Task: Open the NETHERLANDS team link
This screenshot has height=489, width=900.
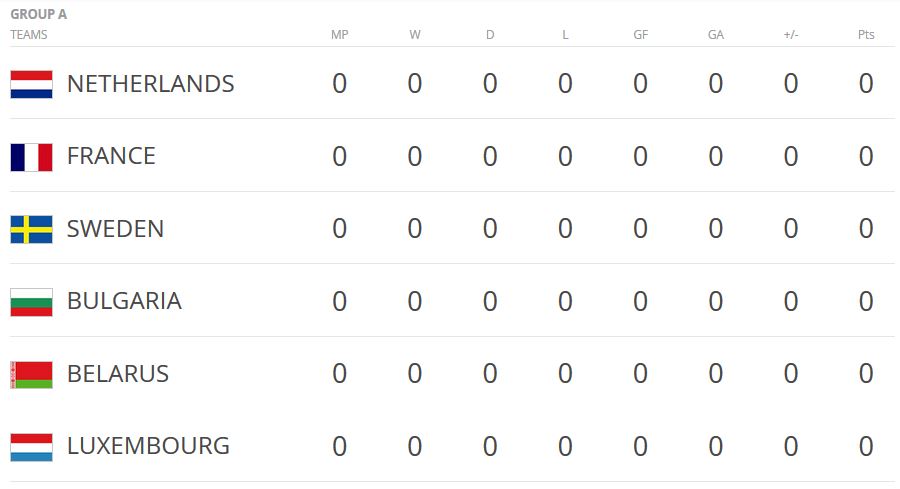Action: 150,84
